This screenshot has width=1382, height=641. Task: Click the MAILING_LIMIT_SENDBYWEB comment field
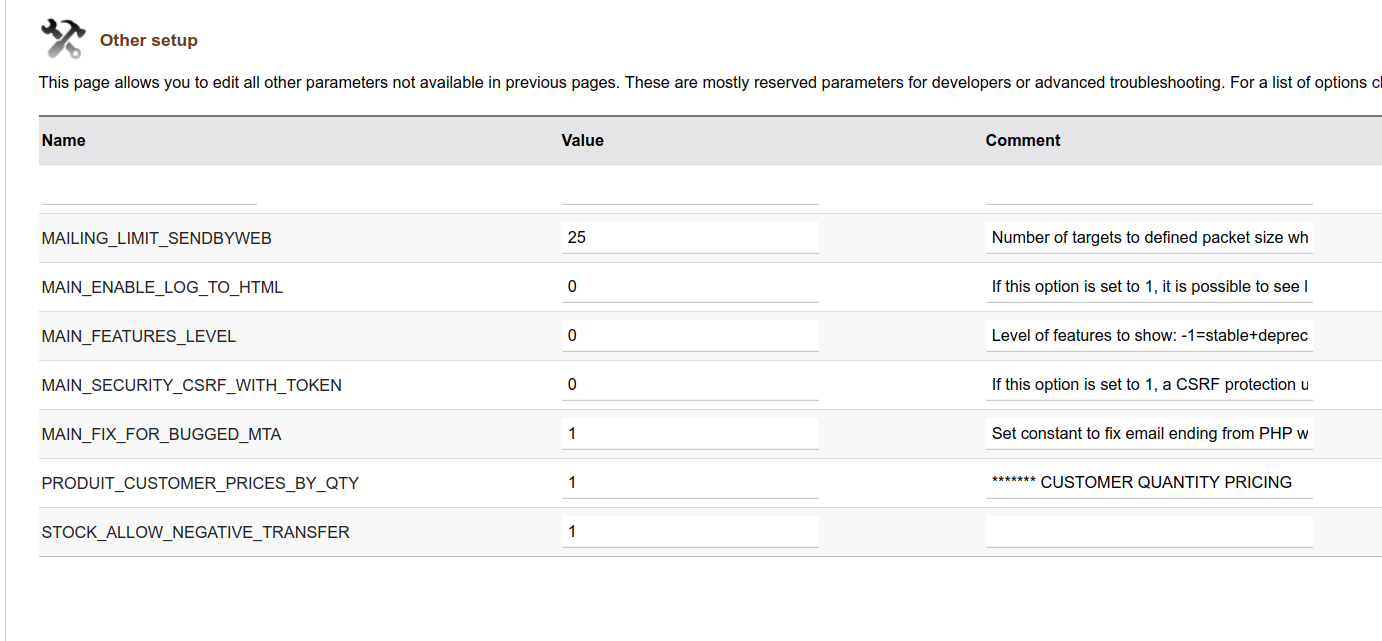click(1149, 238)
